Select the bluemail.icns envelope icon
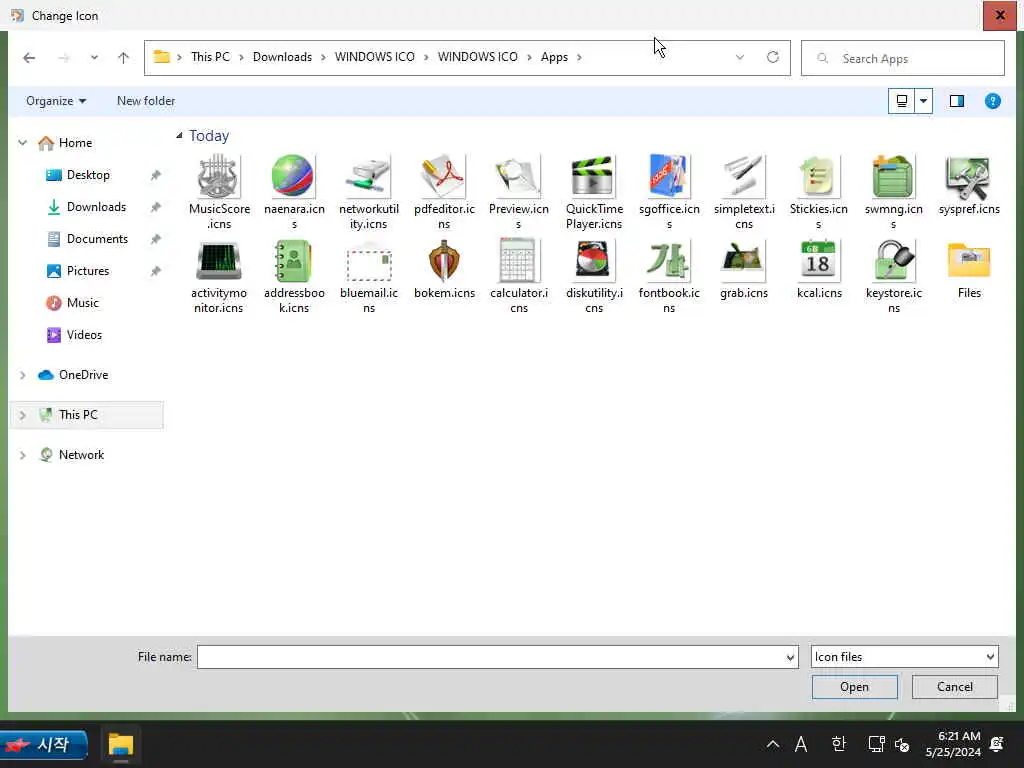1024x768 pixels. 368,261
